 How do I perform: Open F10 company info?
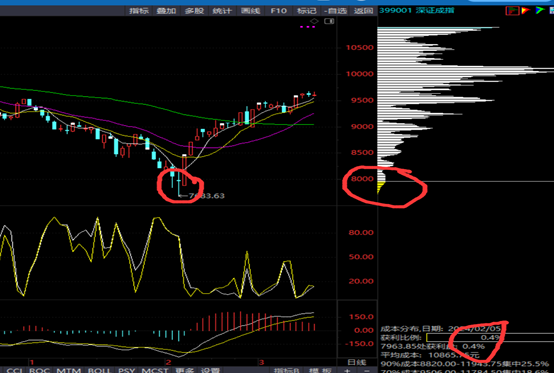tap(278, 11)
